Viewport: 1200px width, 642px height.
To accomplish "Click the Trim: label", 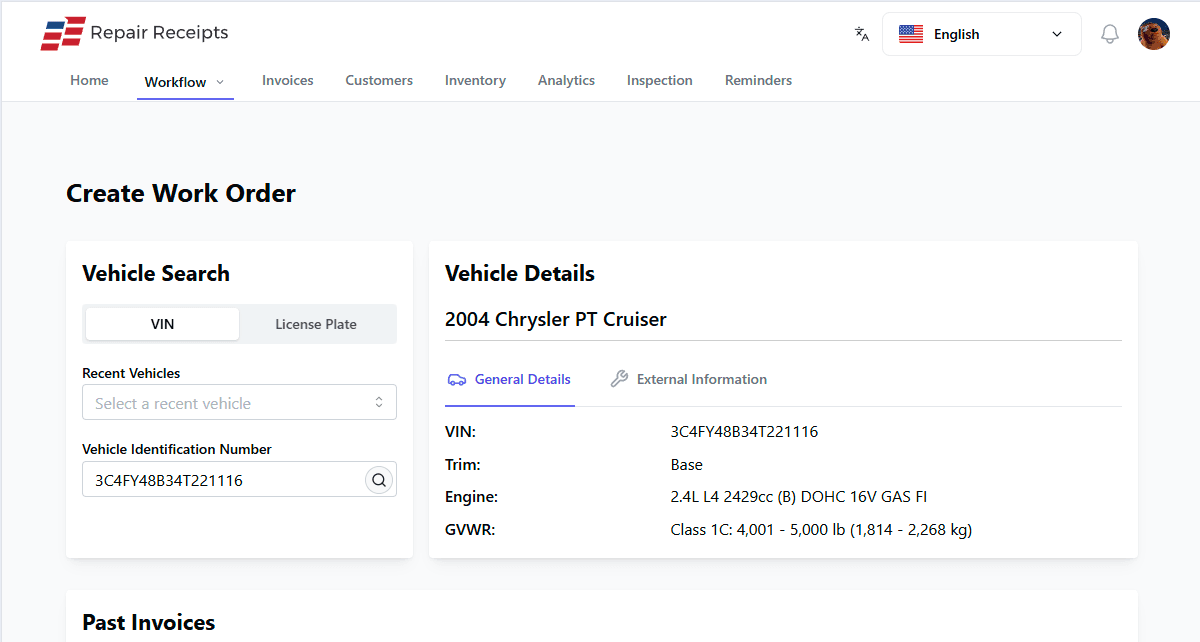I will (463, 465).
